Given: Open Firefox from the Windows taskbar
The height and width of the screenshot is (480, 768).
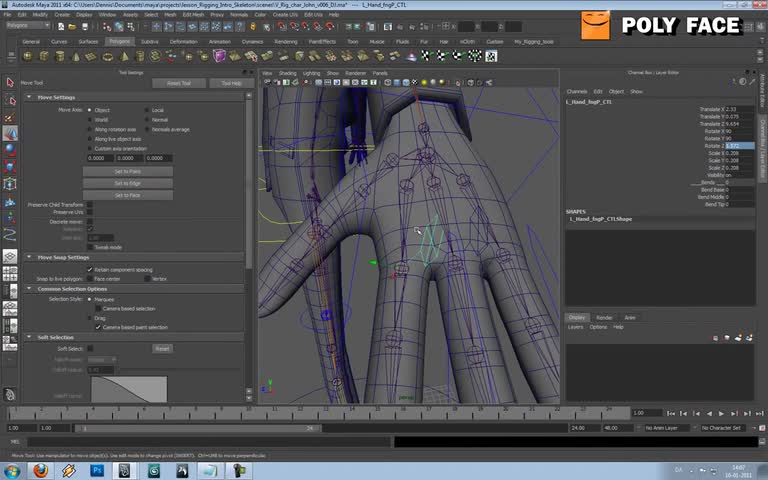Looking at the screenshot, I should [40, 470].
